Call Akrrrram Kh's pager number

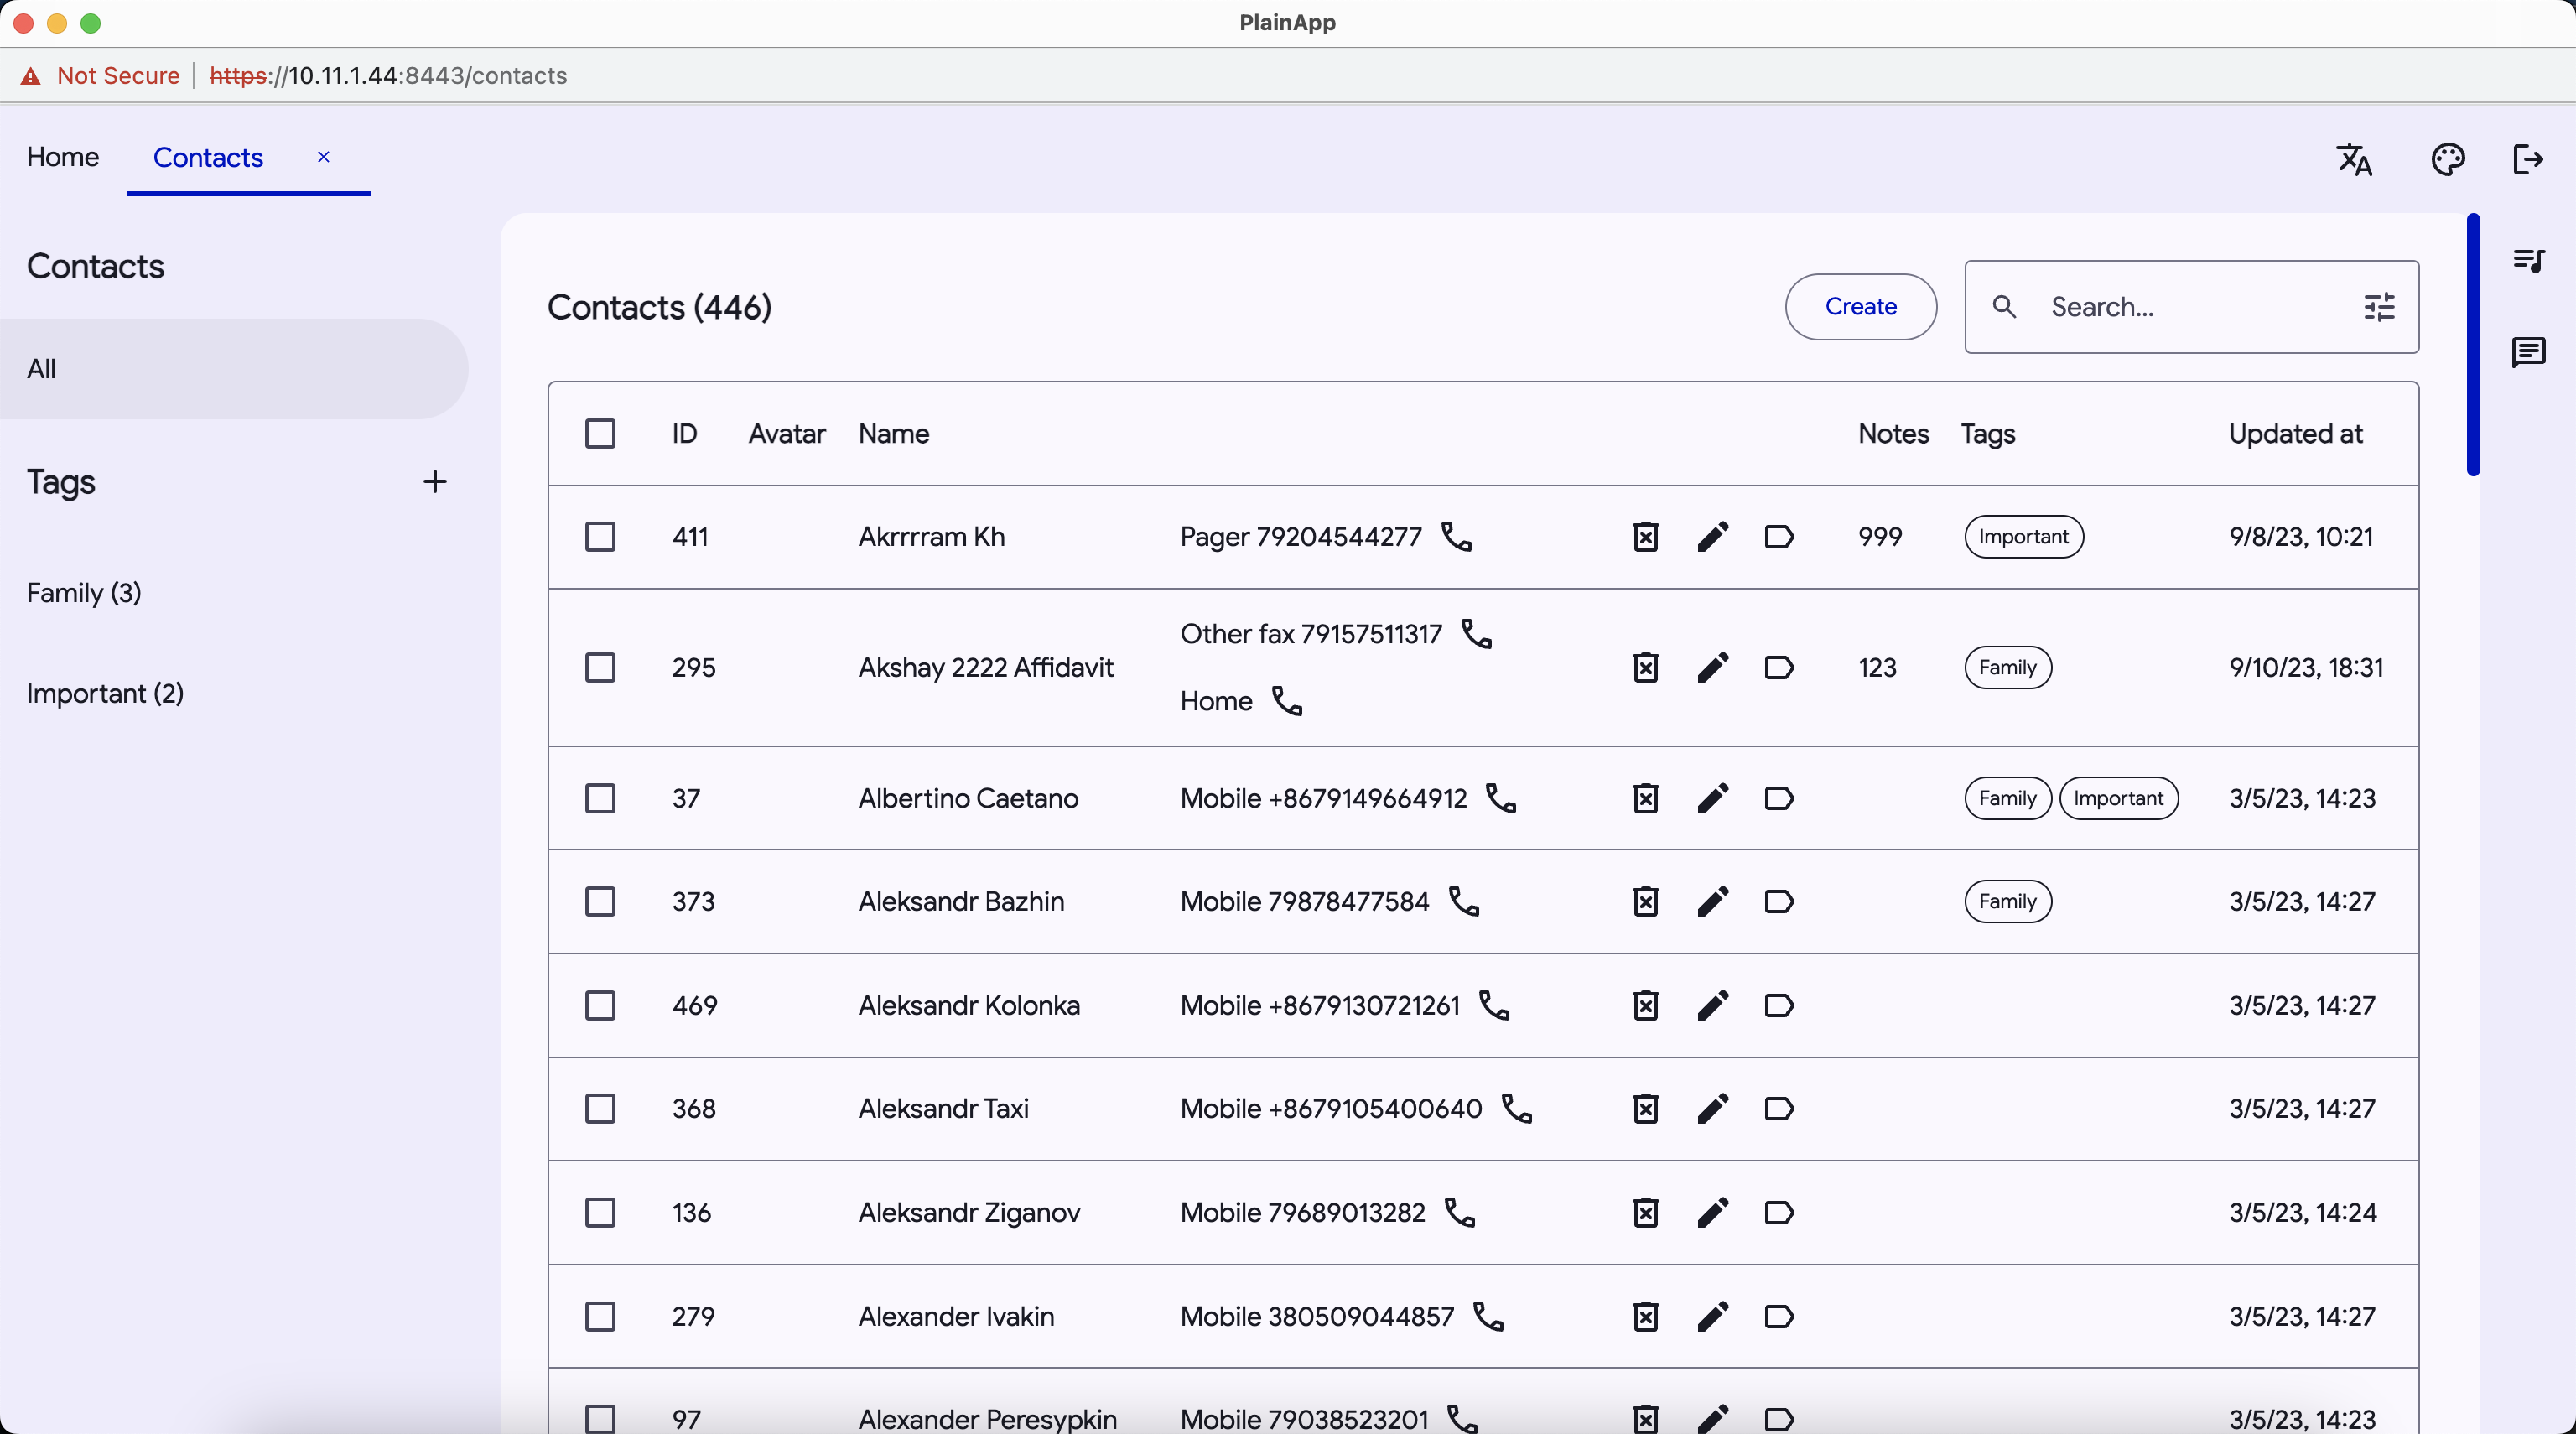(x=1456, y=536)
